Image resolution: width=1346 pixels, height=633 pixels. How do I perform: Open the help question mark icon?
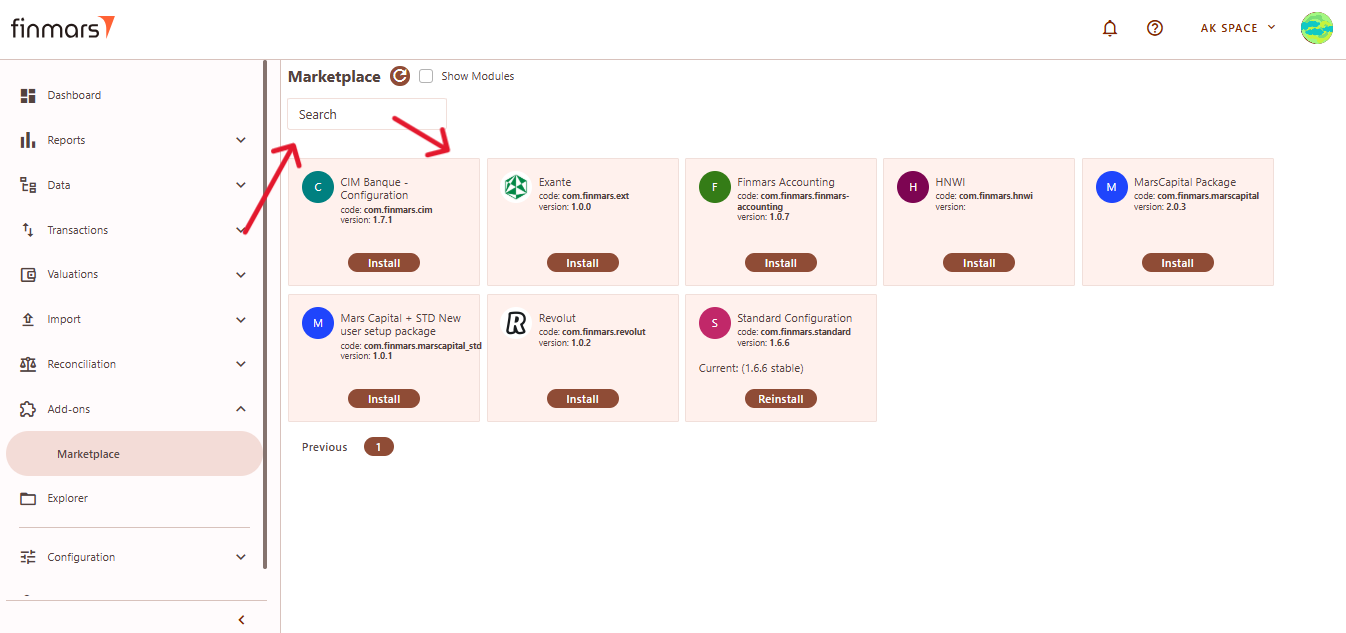[x=1154, y=28]
